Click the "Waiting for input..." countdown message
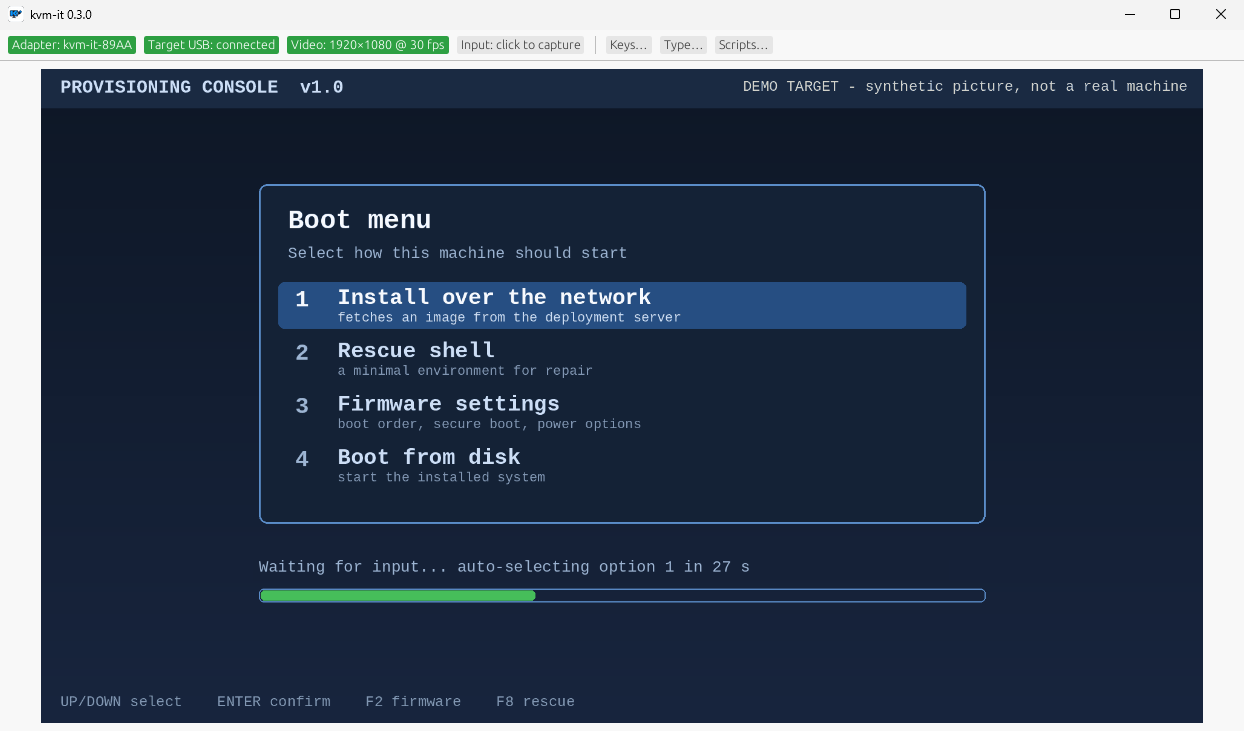This screenshot has height=731, width=1244. [504, 567]
